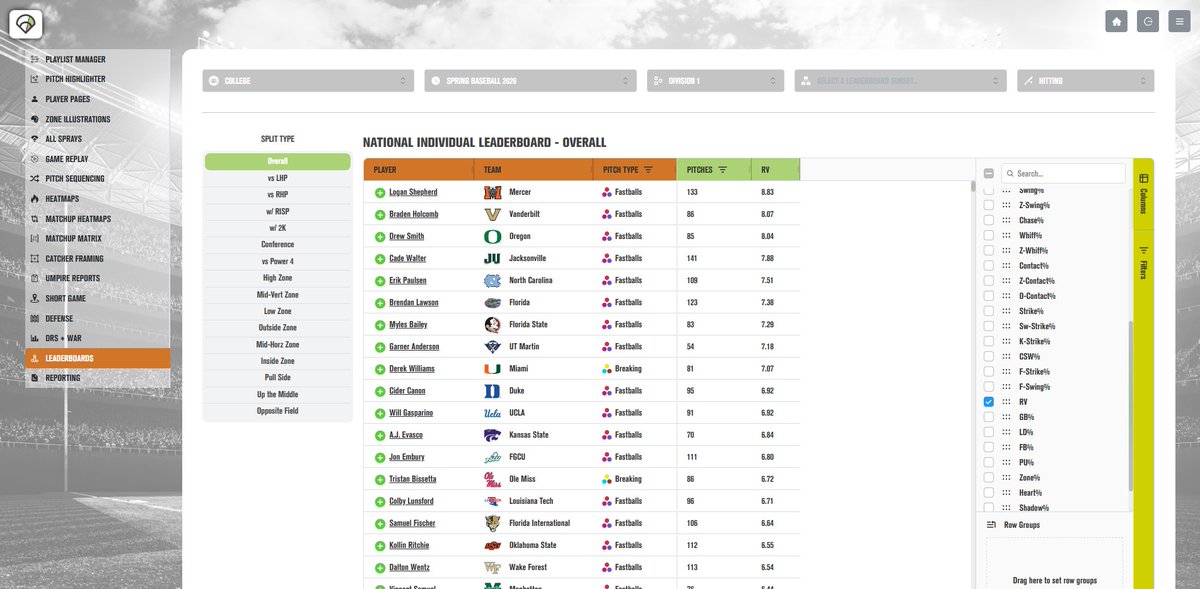Click the Duke team logo
Viewport: 1200px width, 589px height.
point(492,391)
